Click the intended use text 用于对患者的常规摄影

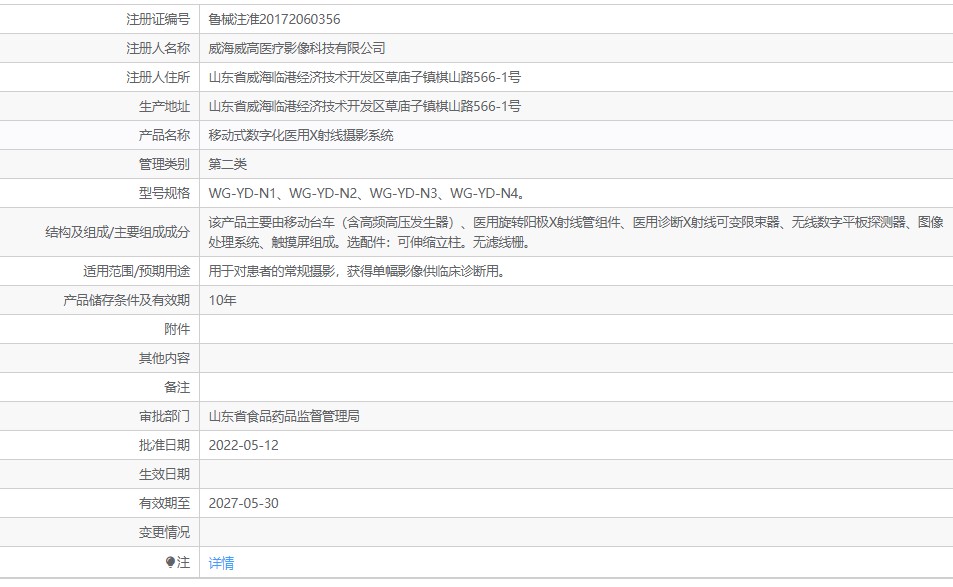[357, 271]
